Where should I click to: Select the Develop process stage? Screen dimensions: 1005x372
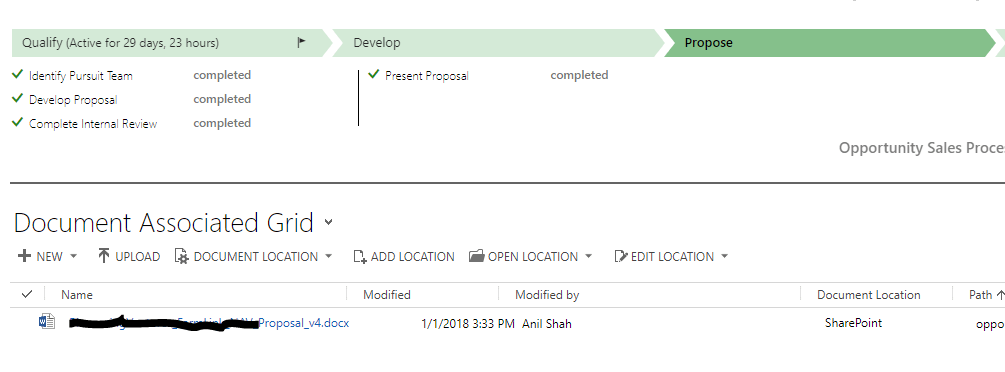499,43
